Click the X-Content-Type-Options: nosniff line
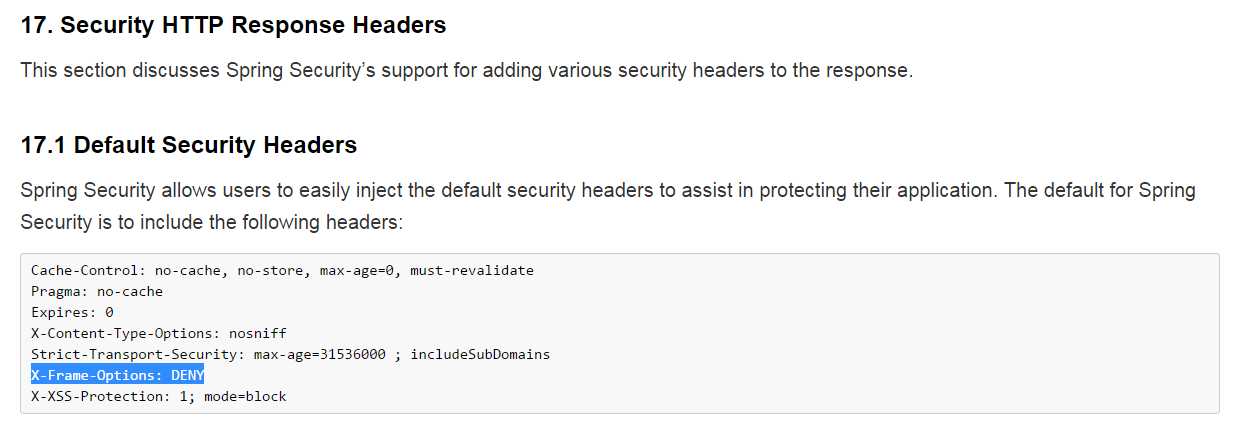Screen dimensions: 1234x428 159,333
